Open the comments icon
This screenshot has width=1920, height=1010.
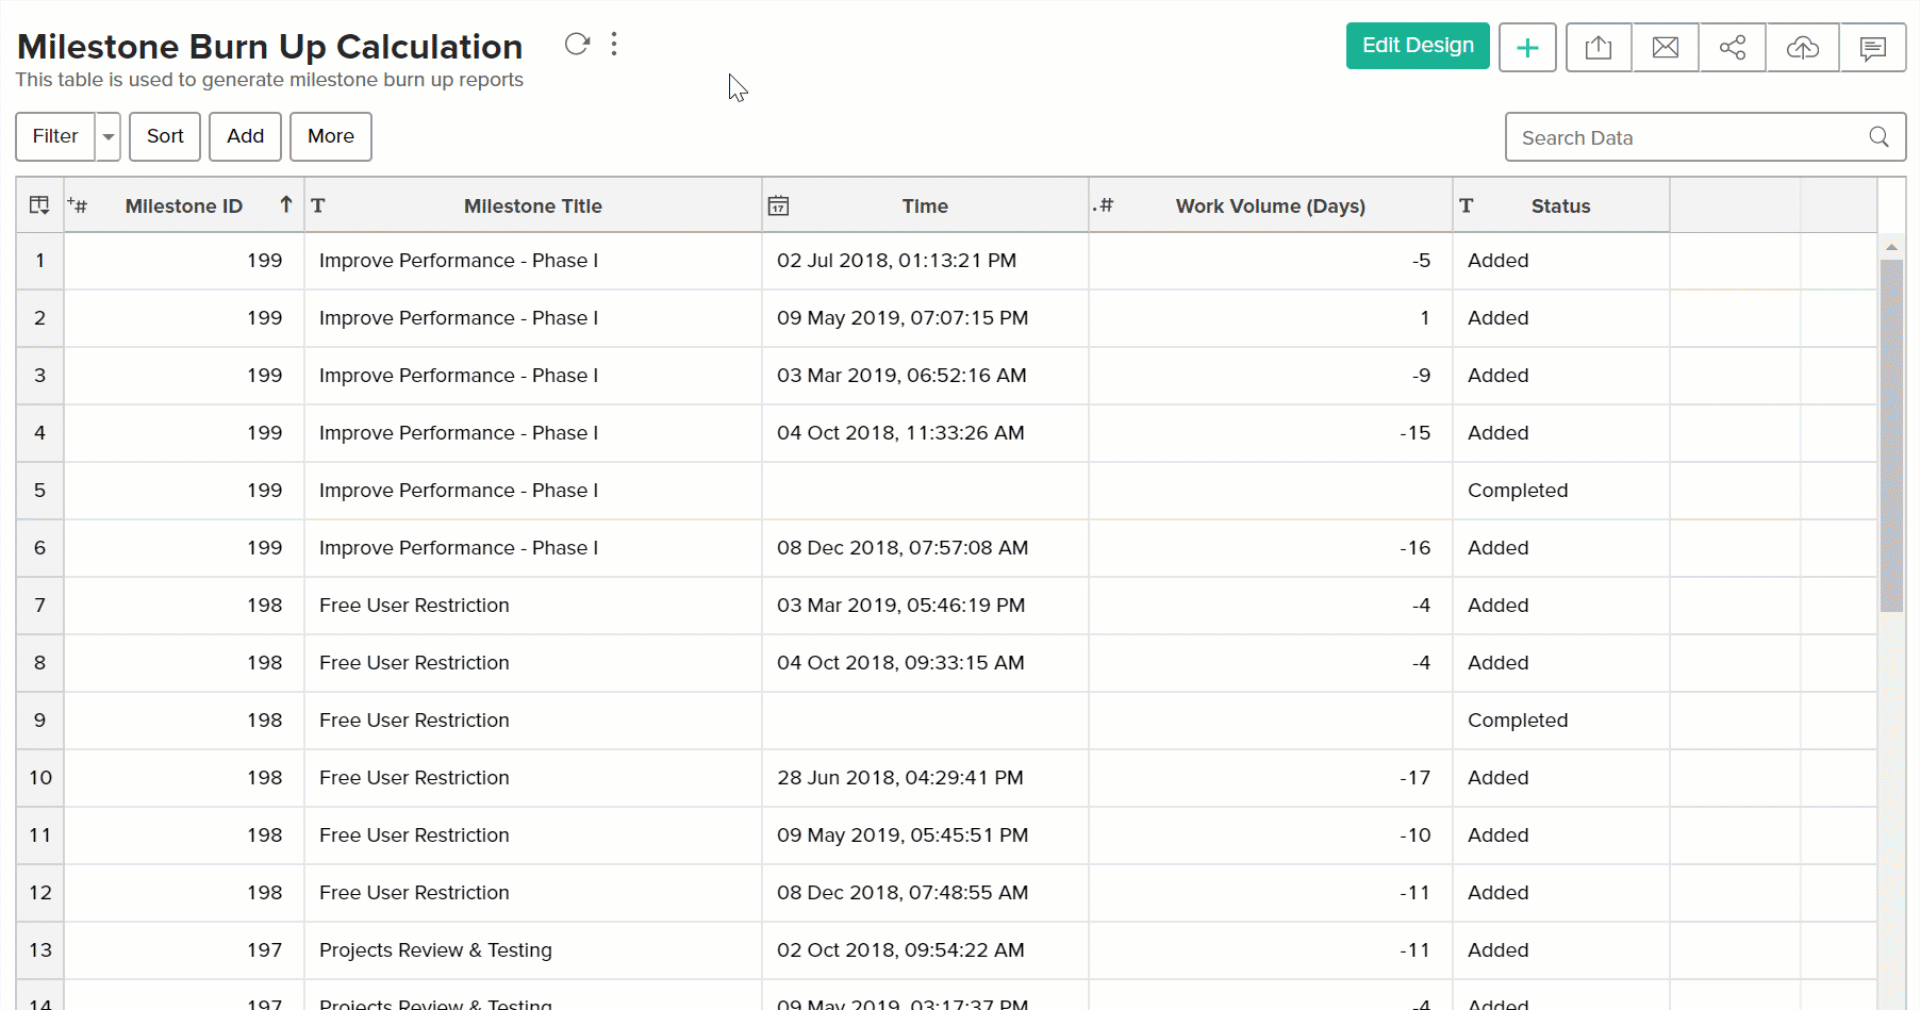pos(1872,48)
